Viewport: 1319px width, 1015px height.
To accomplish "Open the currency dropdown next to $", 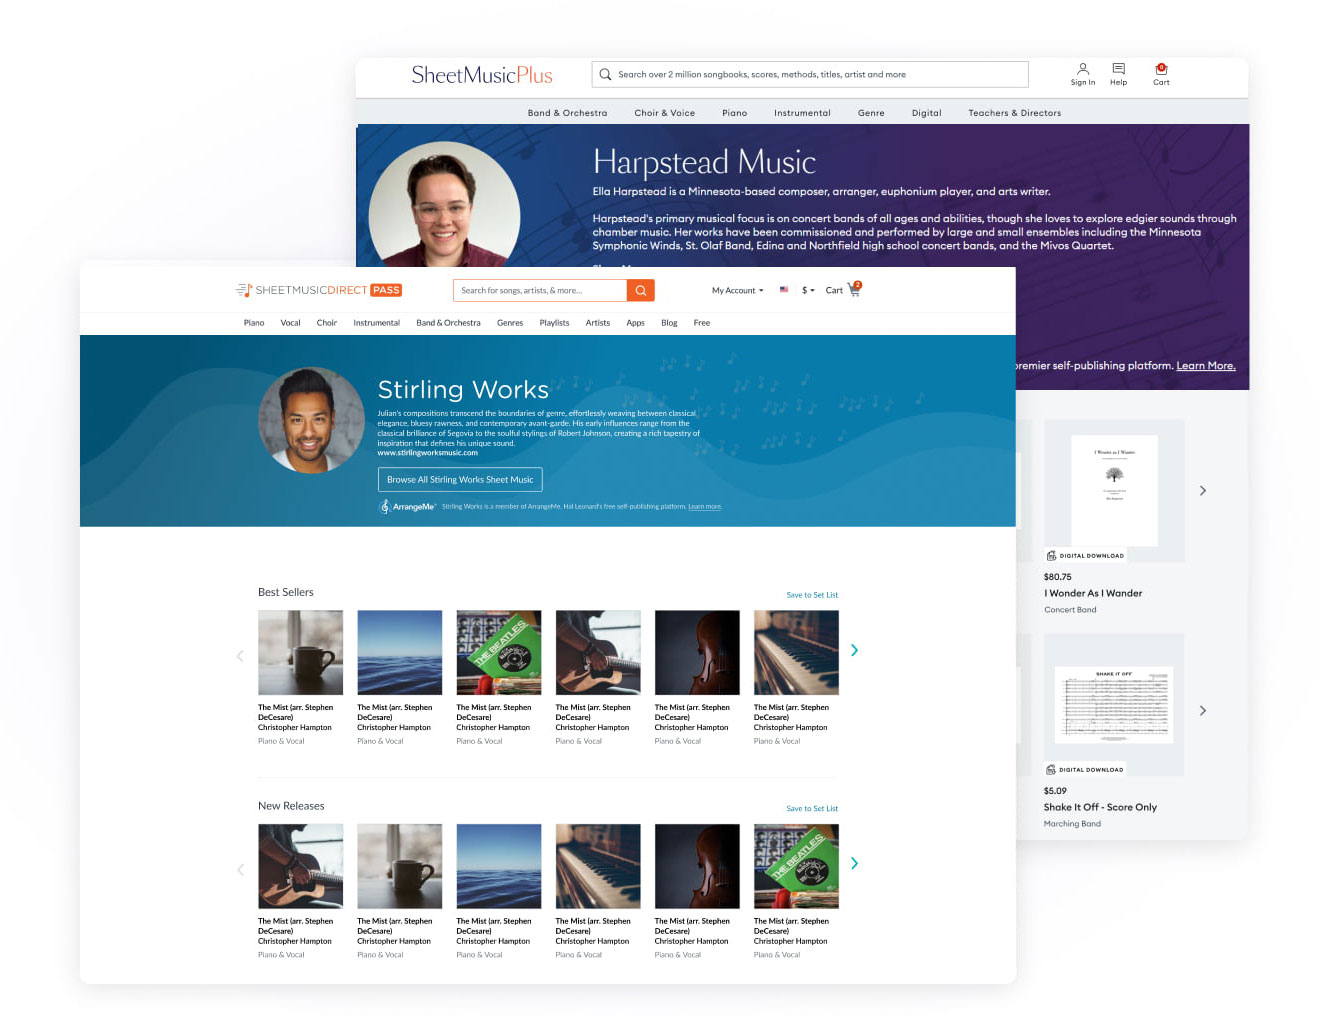I will tap(806, 290).
